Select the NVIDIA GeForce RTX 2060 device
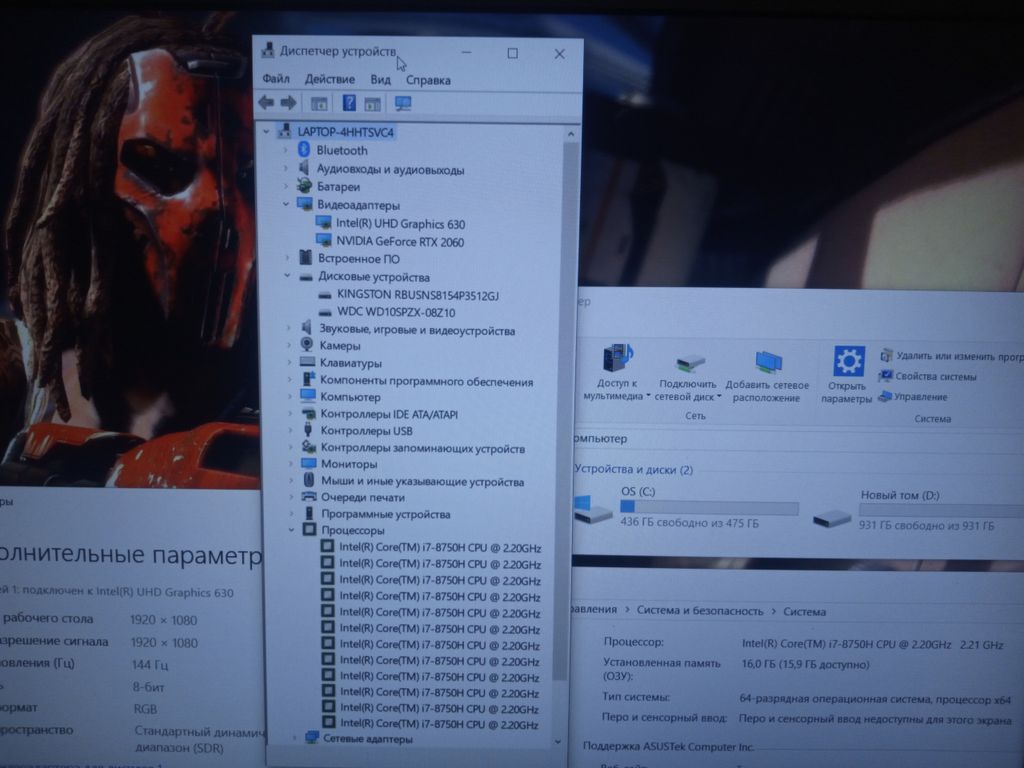Screen dimensions: 1024x768 click(400, 242)
